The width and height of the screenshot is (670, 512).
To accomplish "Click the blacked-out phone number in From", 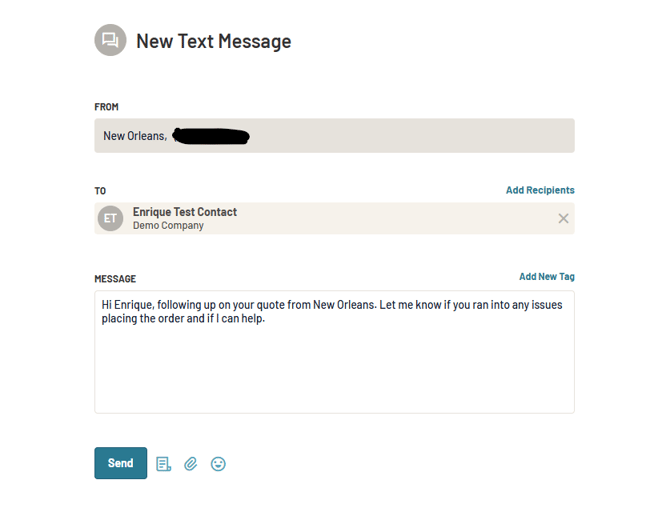I will pos(211,136).
